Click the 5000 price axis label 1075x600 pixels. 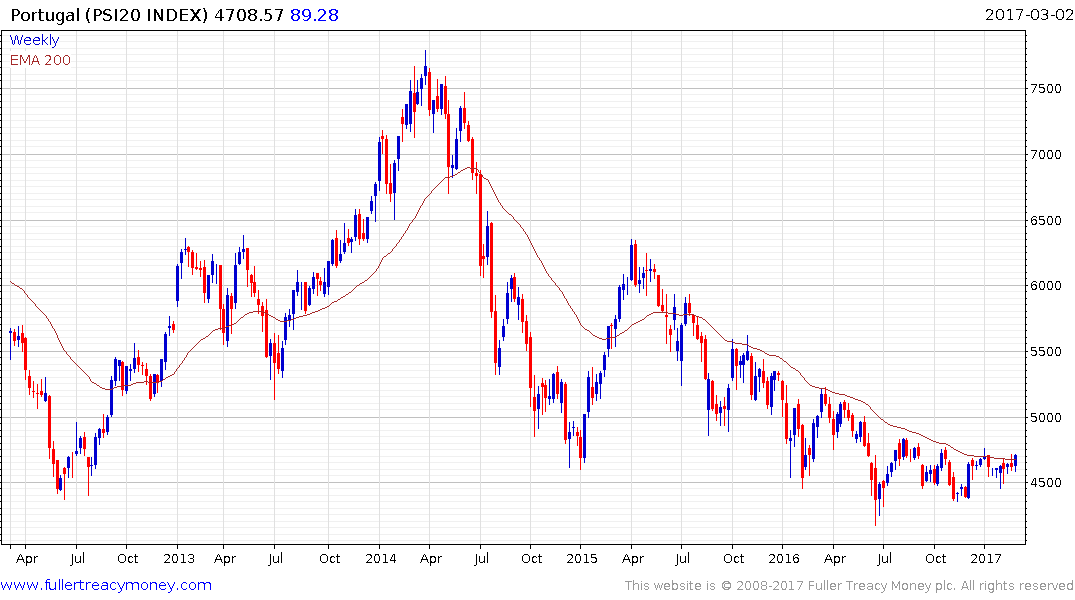pos(1046,418)
